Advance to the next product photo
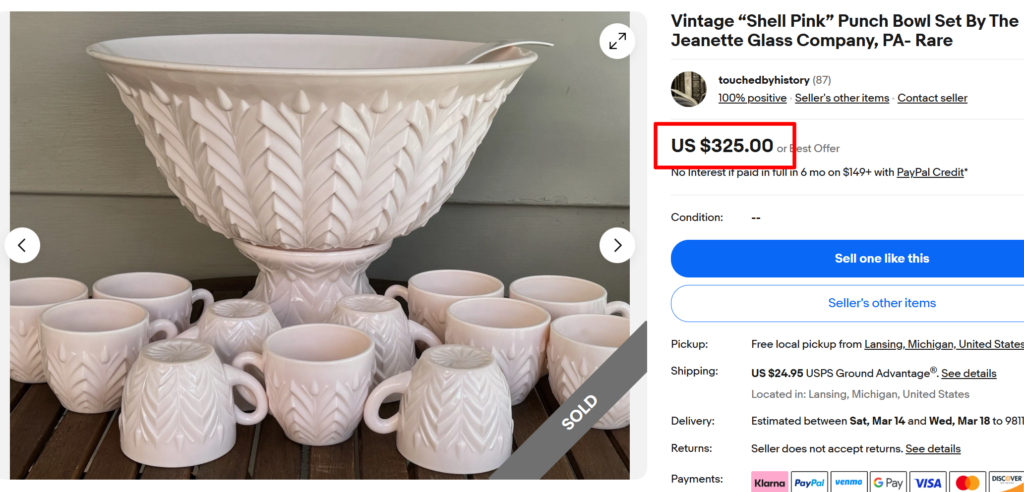 tap(617, 245)
